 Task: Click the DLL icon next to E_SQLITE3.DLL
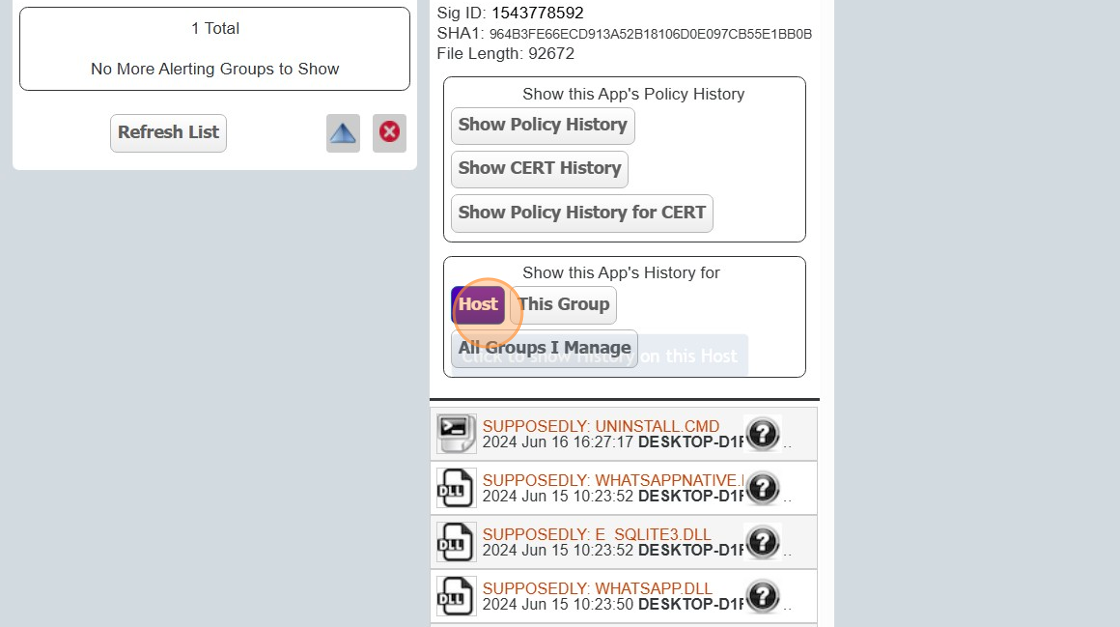[455, 541]
